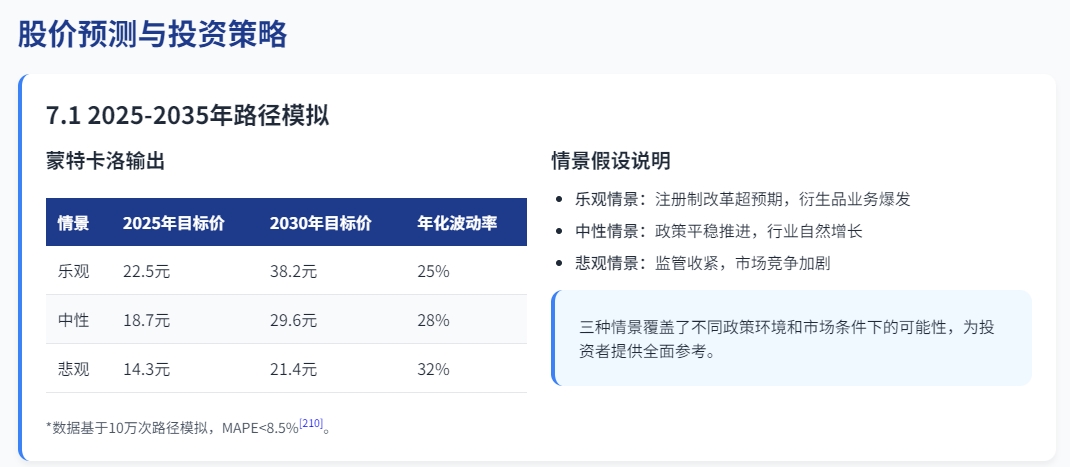Select the 悲观 scenario row label
This screenshot has width=1070, height=467.
[74, 369]
